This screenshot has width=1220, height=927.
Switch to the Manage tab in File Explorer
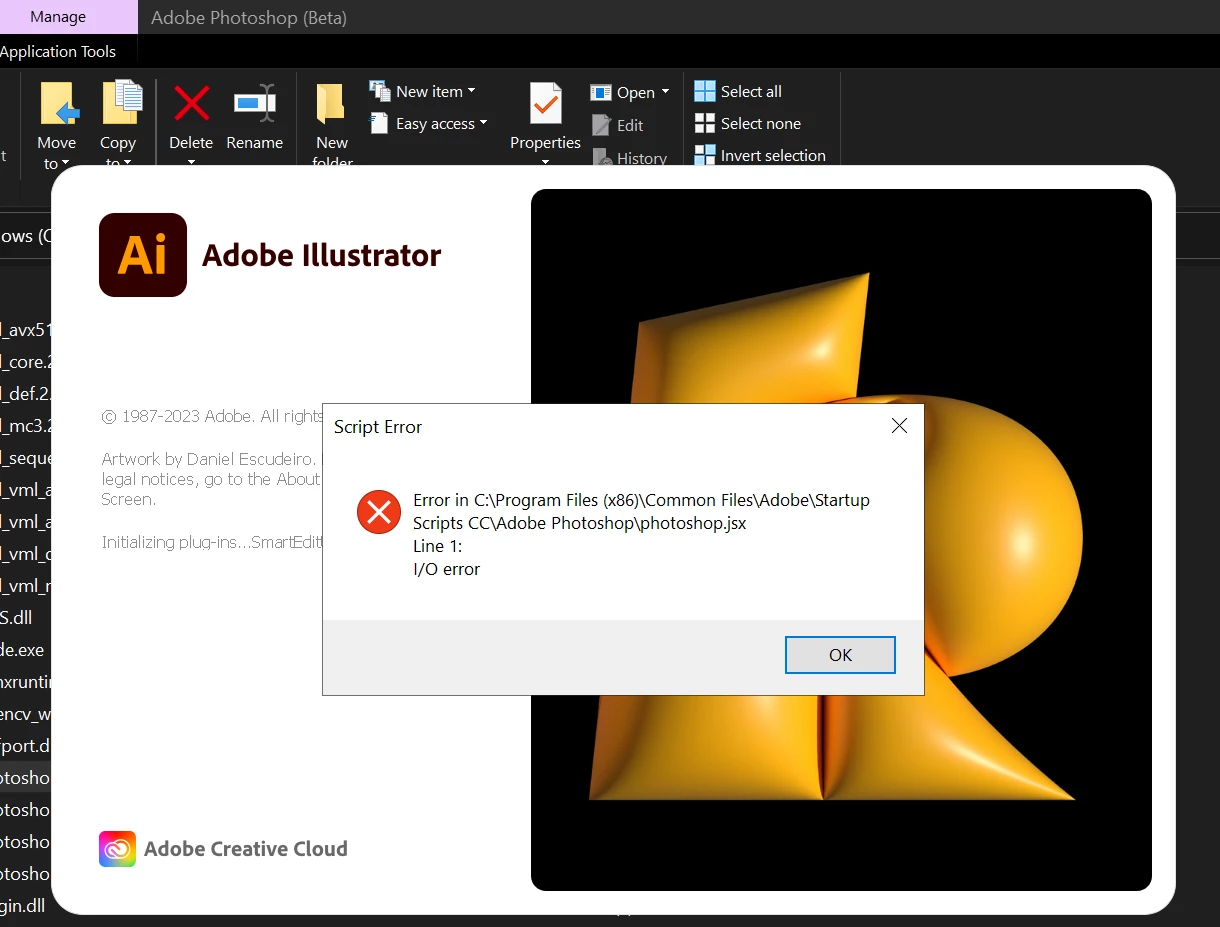click(x=69, y=17)
